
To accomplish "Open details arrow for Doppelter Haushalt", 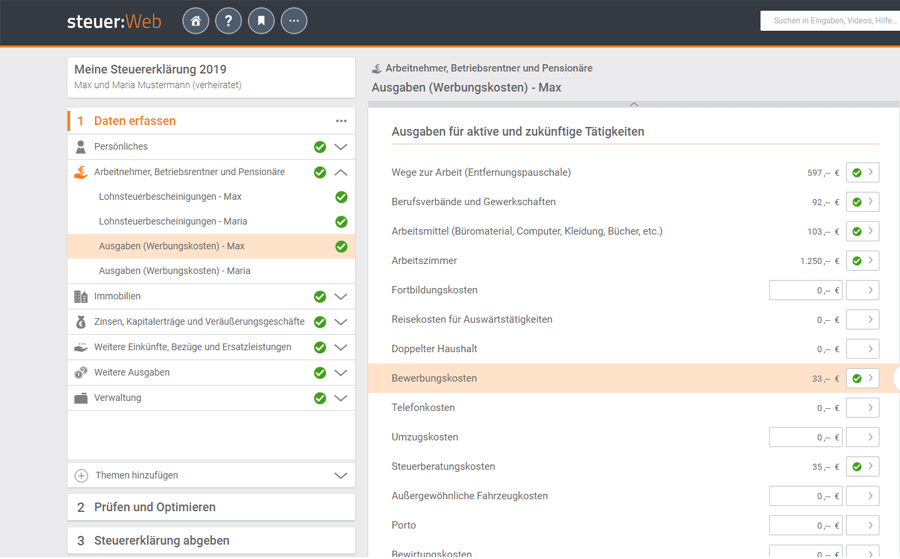I will 863,349.
